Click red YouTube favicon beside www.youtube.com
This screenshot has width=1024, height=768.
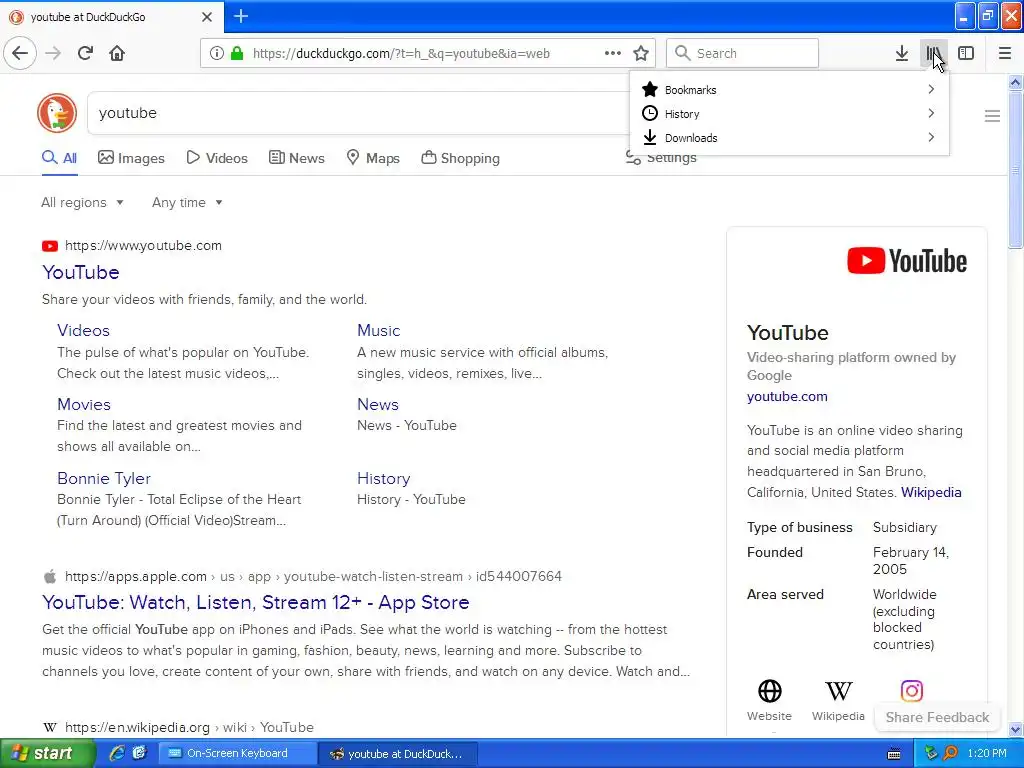[50, 246]
